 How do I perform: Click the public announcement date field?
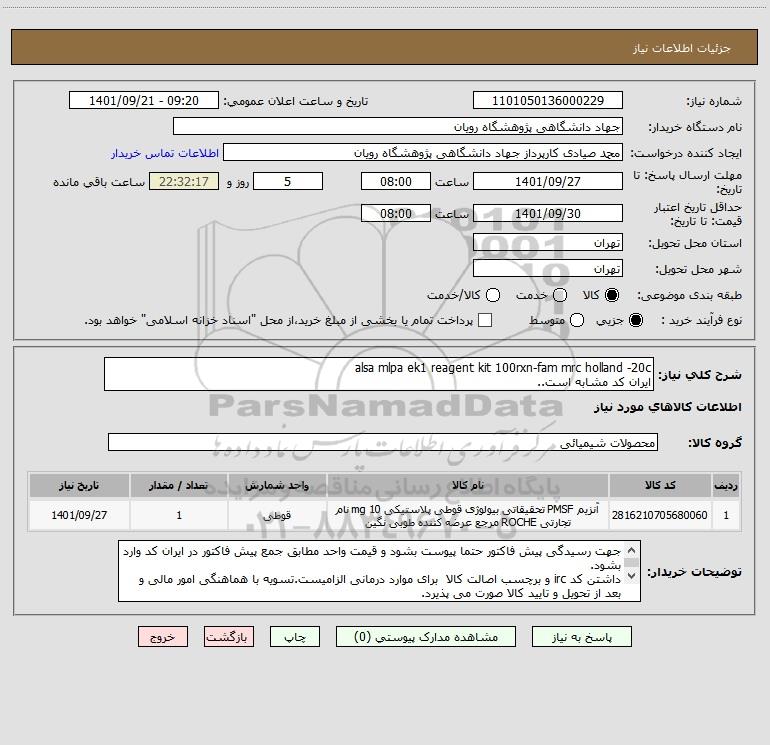tap(144, 100)
